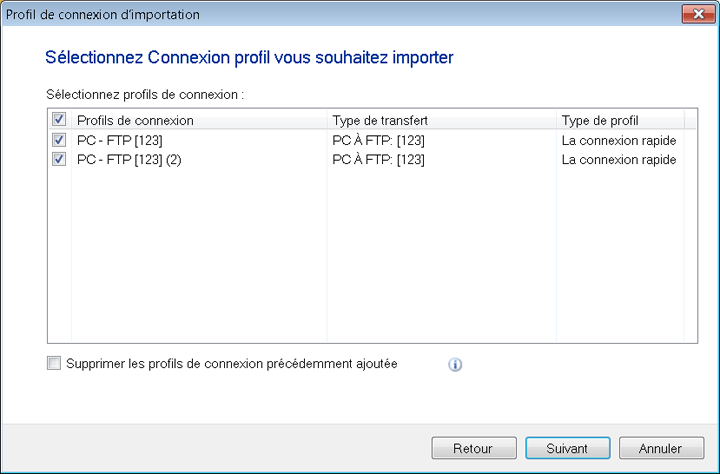
Task: Click the dialog title bar text
Action: (103, 14)
